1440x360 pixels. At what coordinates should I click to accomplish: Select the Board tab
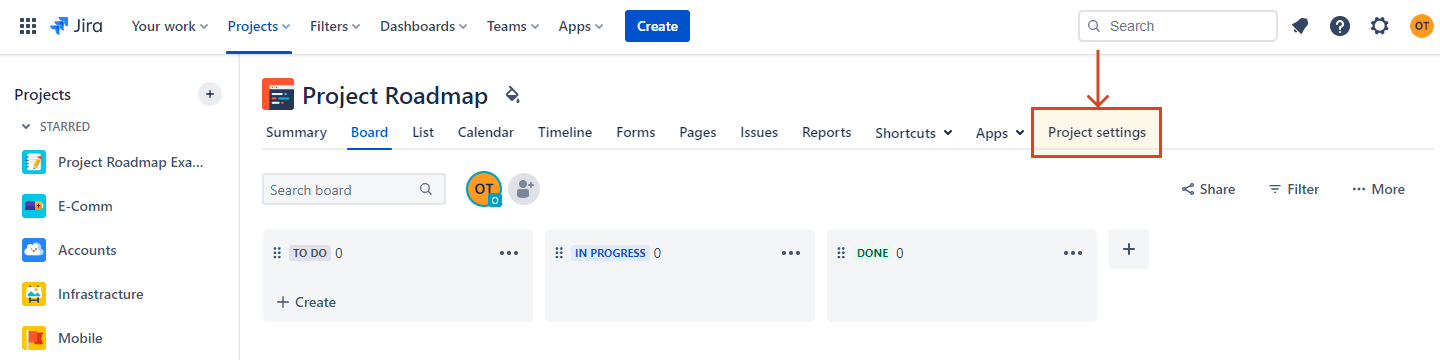pos(369,132)
